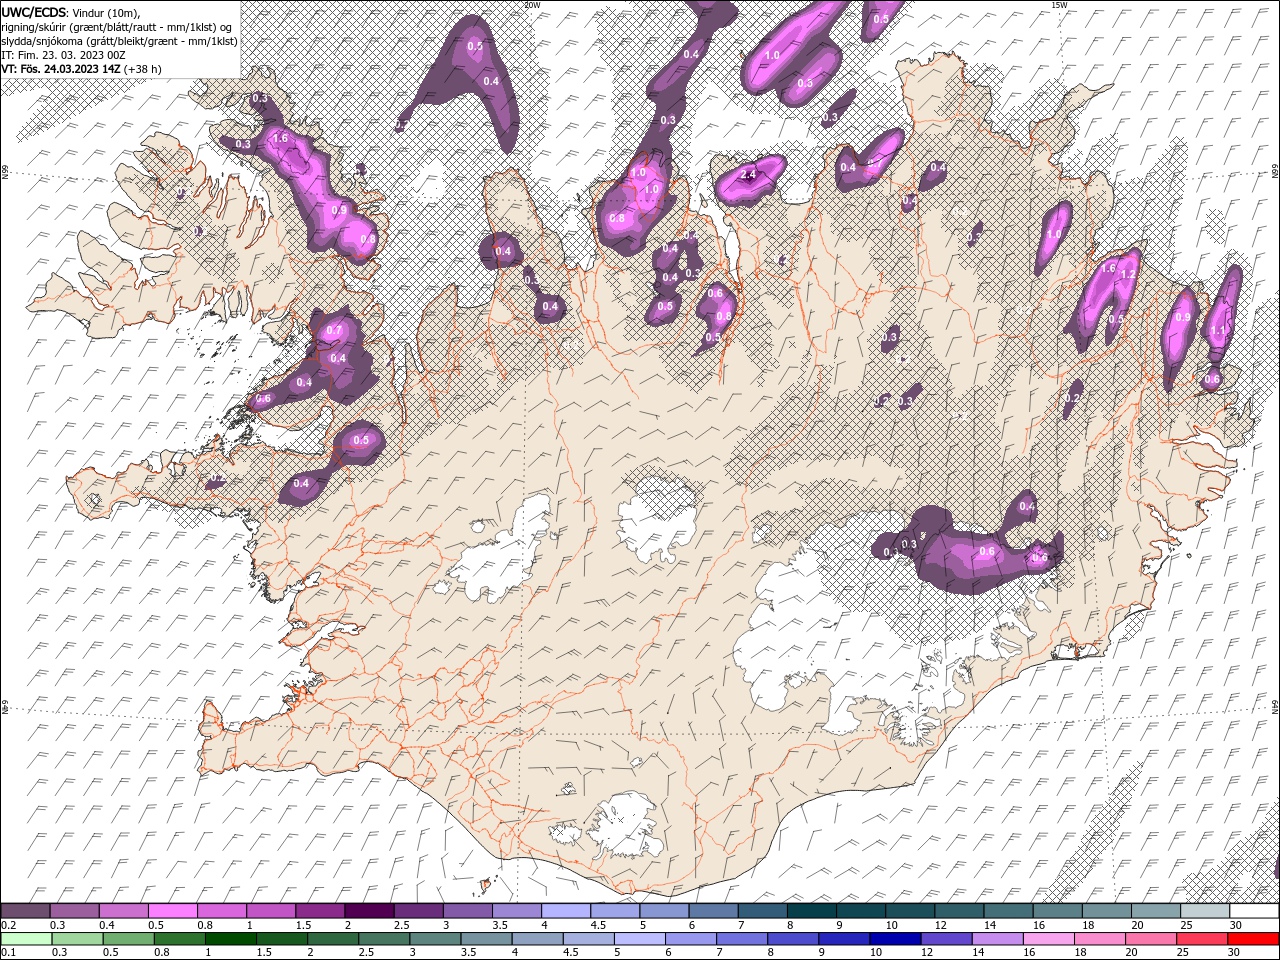Pick the deep blue rain swatch labeled 10
1280x960 pixels.
point(895,939)
